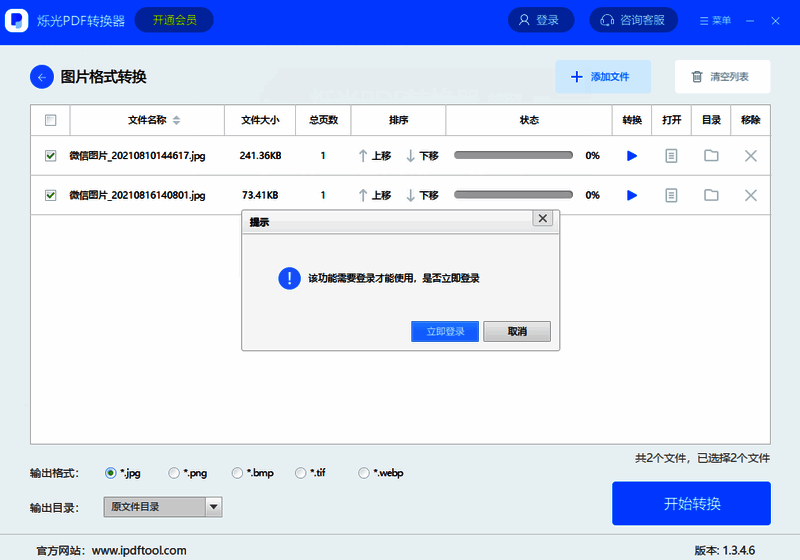This screenshot has height=560, width=800.
Task: Minimize the window
Action: click(750, 21)
